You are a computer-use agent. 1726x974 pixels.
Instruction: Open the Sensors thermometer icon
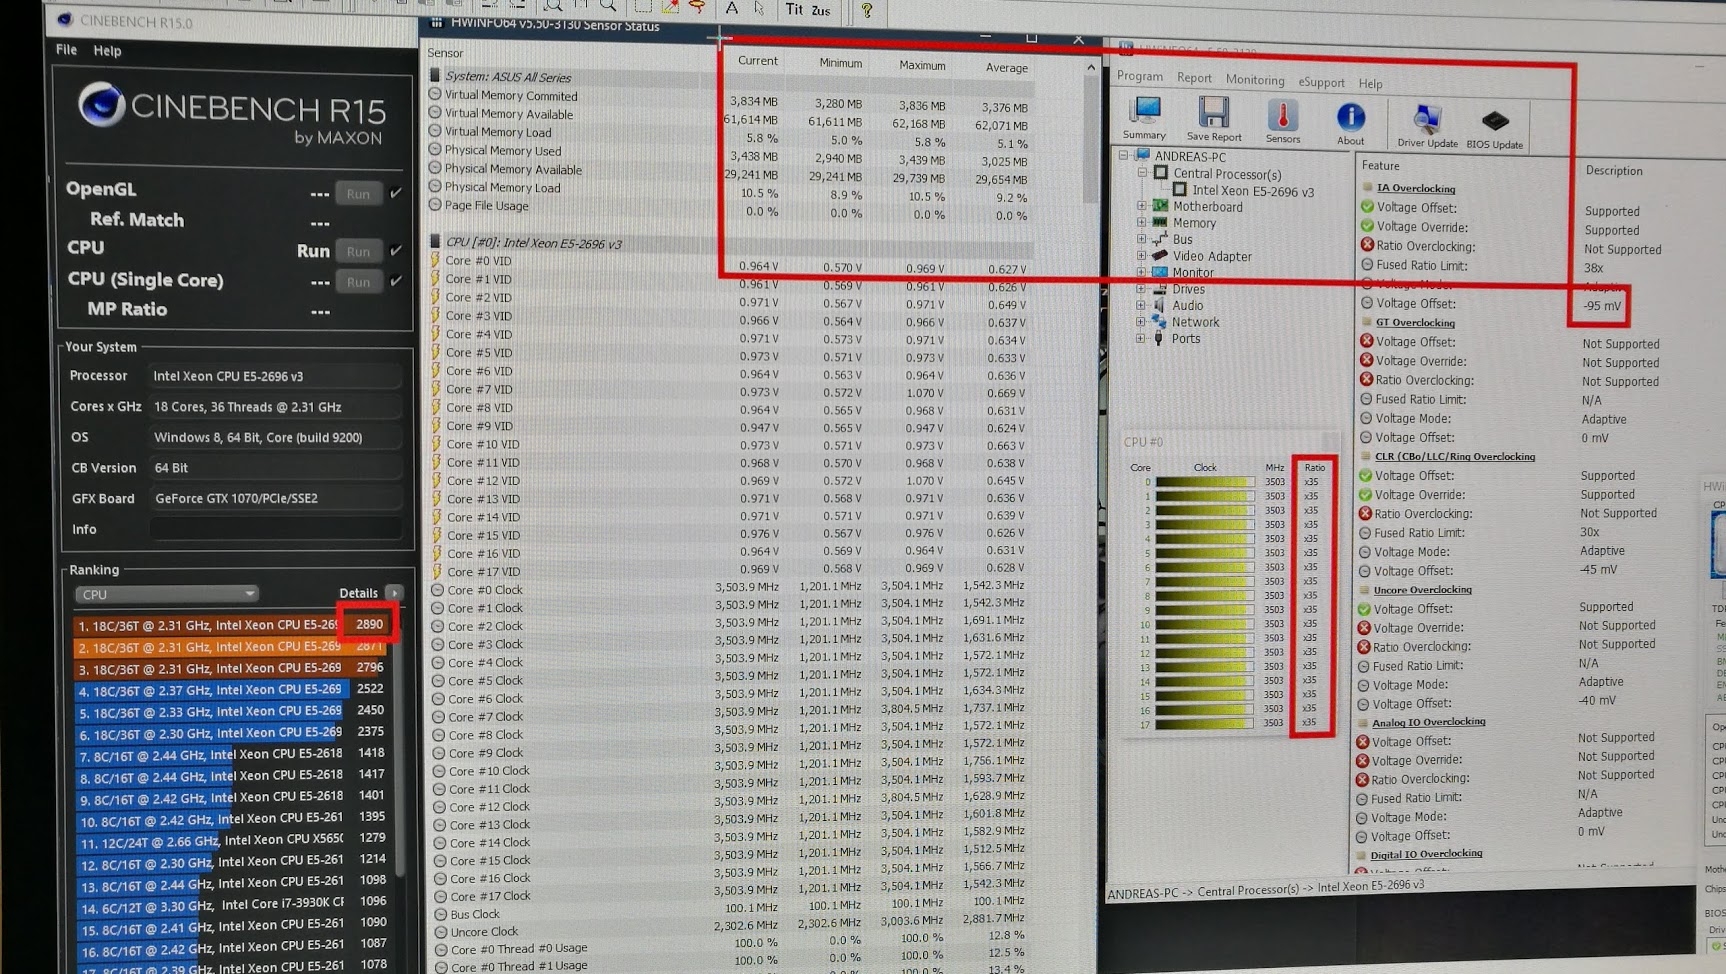coord(1283,114)
